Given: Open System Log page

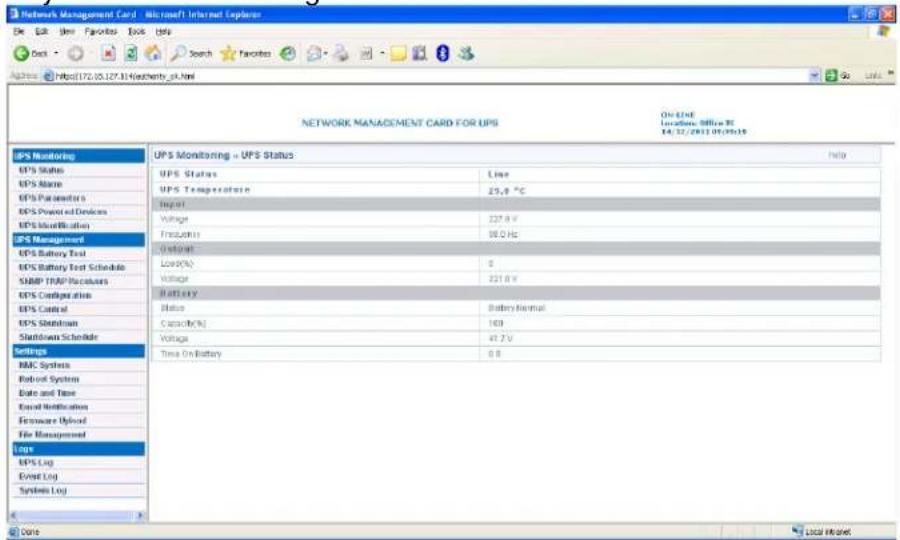Looking at the screenshot, I should tap(43, 490).
